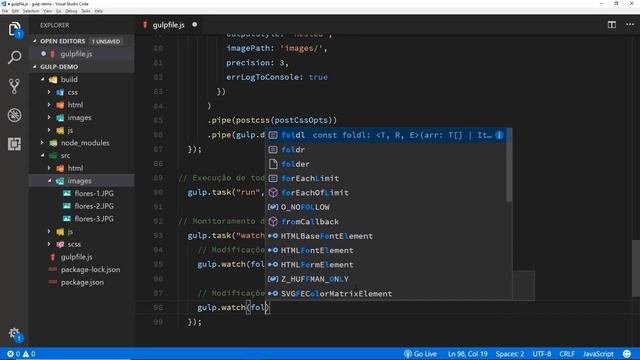The image size is (640, 360).
Task: Switch to the gulpfile.js editor tab
Action: 168,25
